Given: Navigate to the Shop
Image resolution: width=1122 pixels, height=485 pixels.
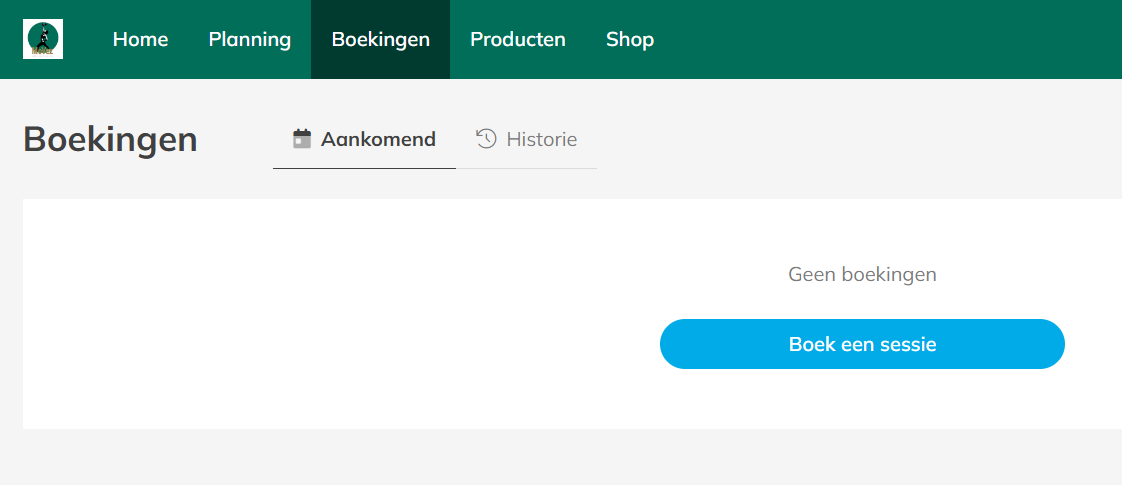Looking at the screenshot, I should click(x=630, y=39).
